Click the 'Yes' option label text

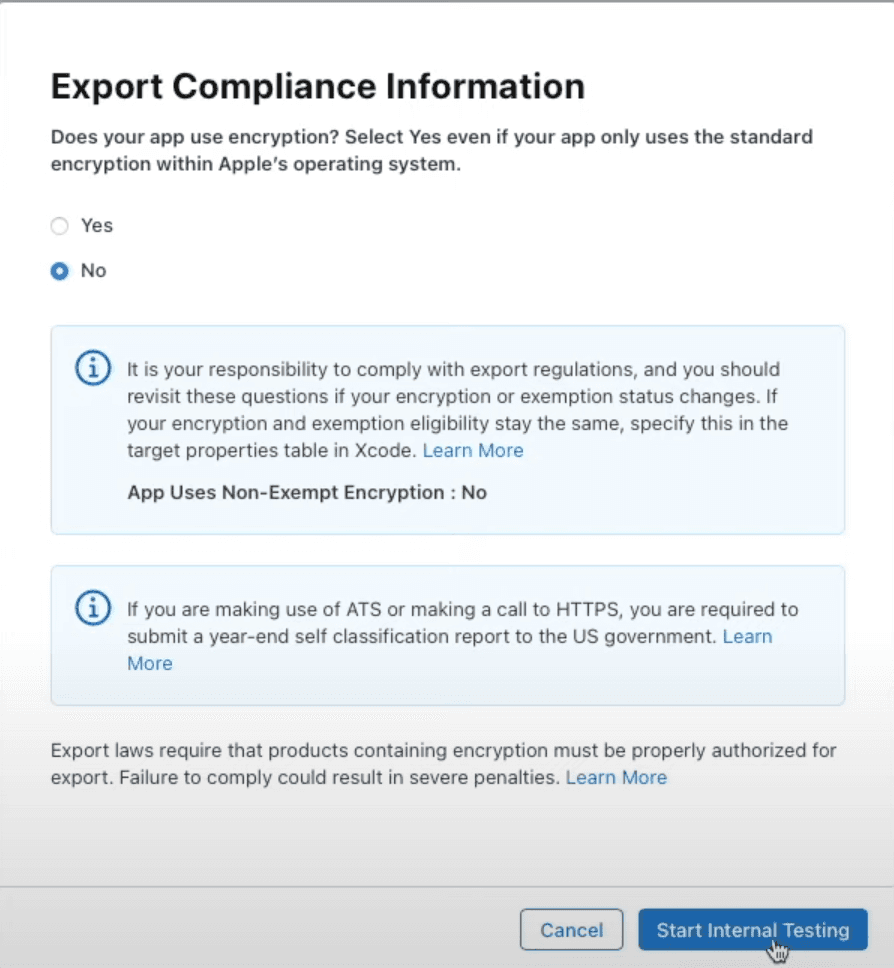[x=97, y=226]
